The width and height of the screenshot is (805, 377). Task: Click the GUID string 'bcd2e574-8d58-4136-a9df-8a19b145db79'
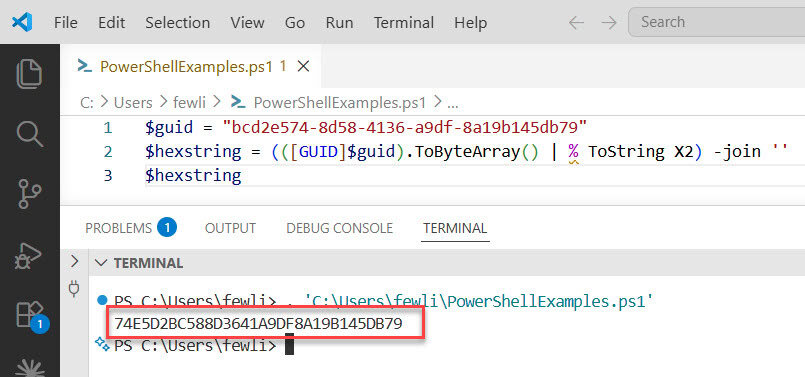click(404, 127)
